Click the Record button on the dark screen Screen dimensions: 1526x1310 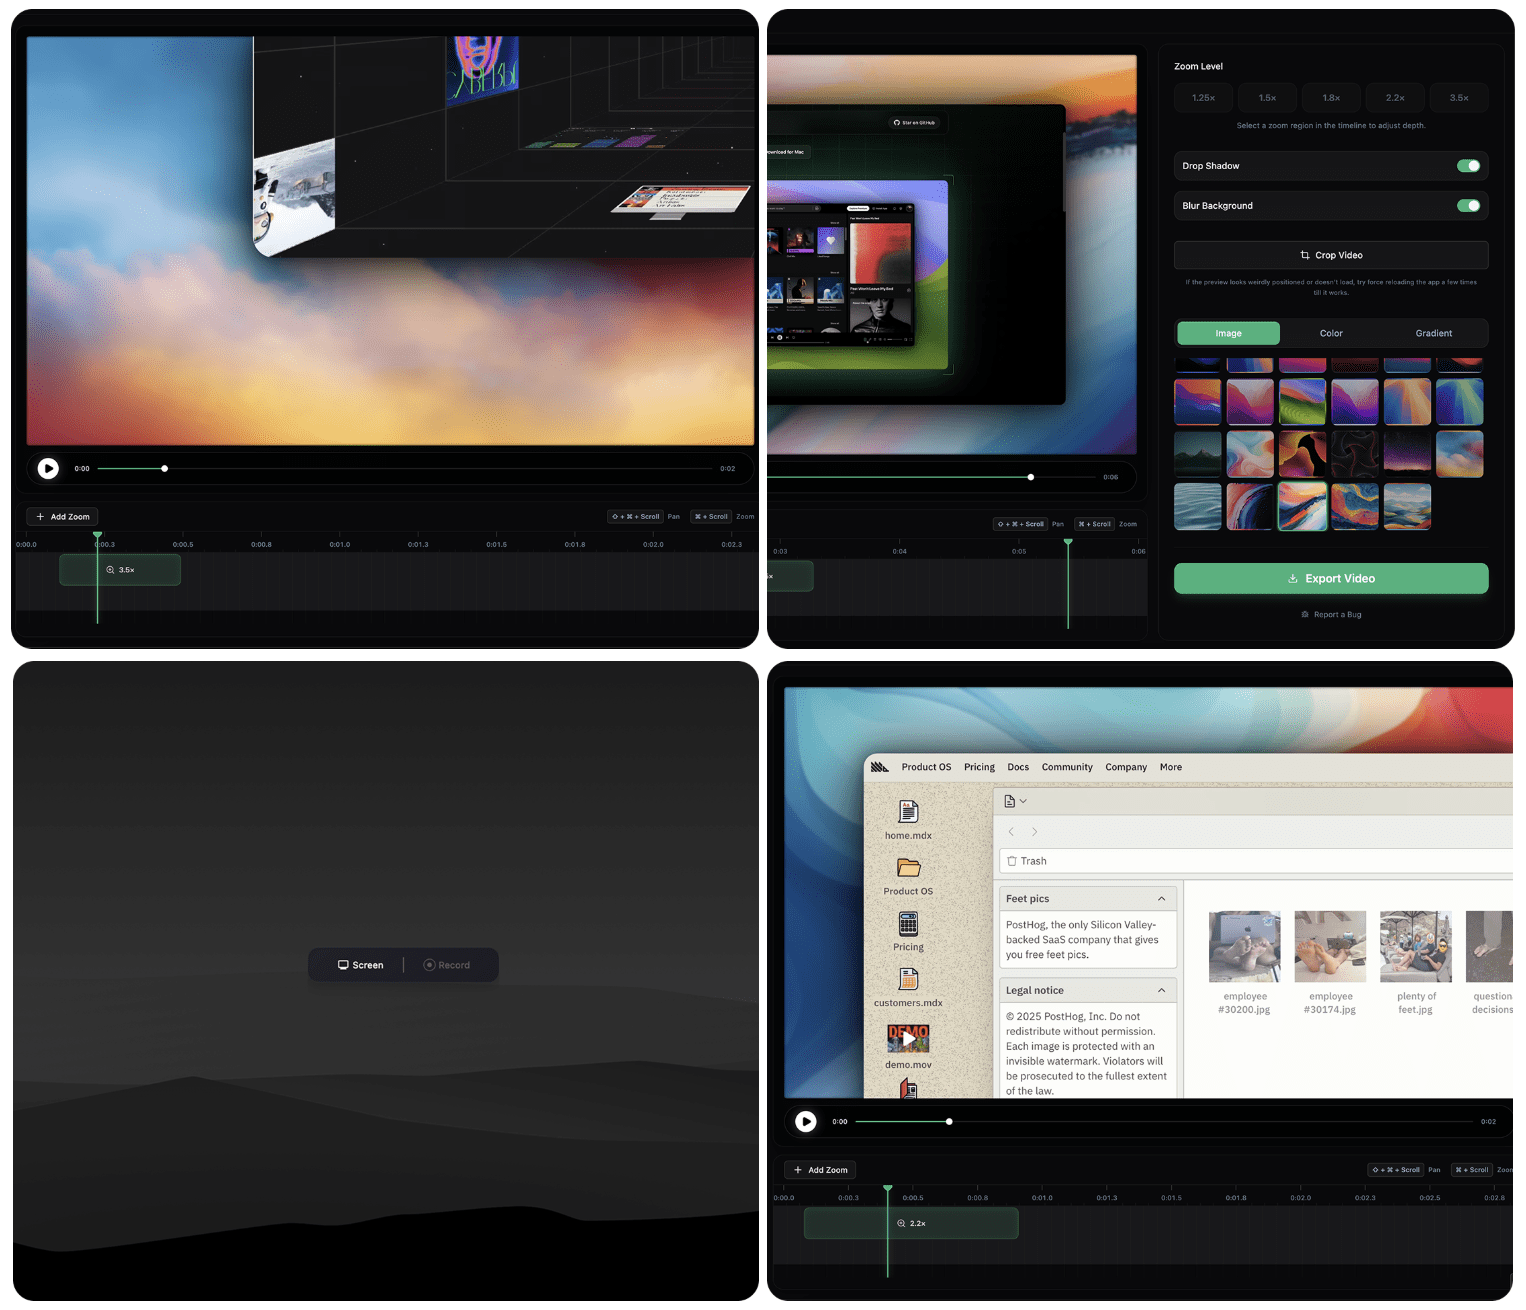tap(447, 965)
